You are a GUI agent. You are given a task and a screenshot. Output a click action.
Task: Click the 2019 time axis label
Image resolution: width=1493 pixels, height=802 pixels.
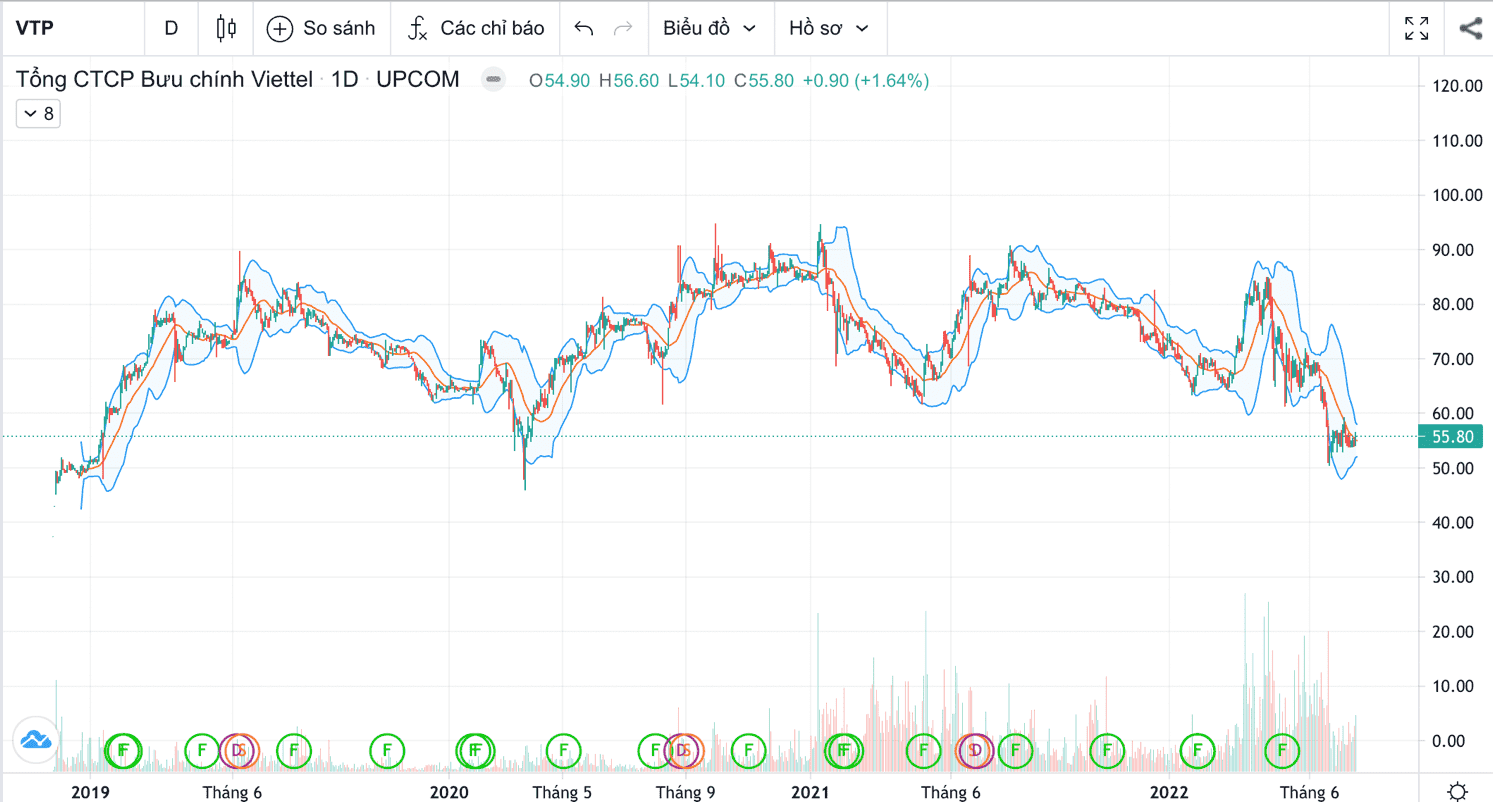point(91,792)
